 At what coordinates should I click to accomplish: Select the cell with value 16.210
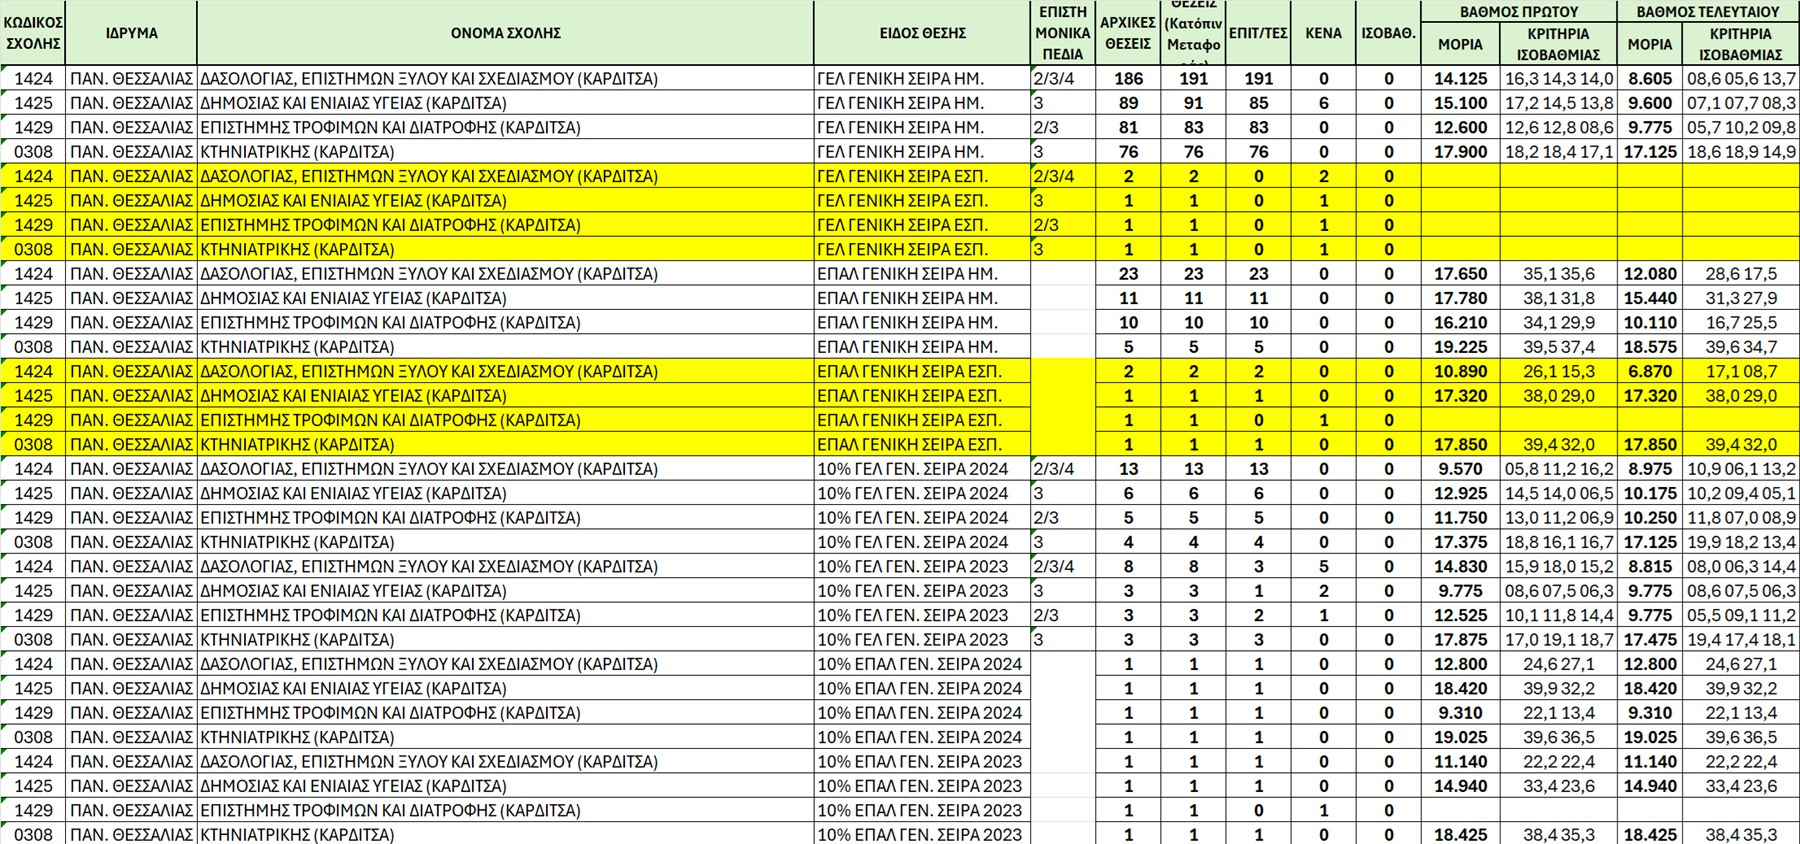click(x=1460, y=322)
